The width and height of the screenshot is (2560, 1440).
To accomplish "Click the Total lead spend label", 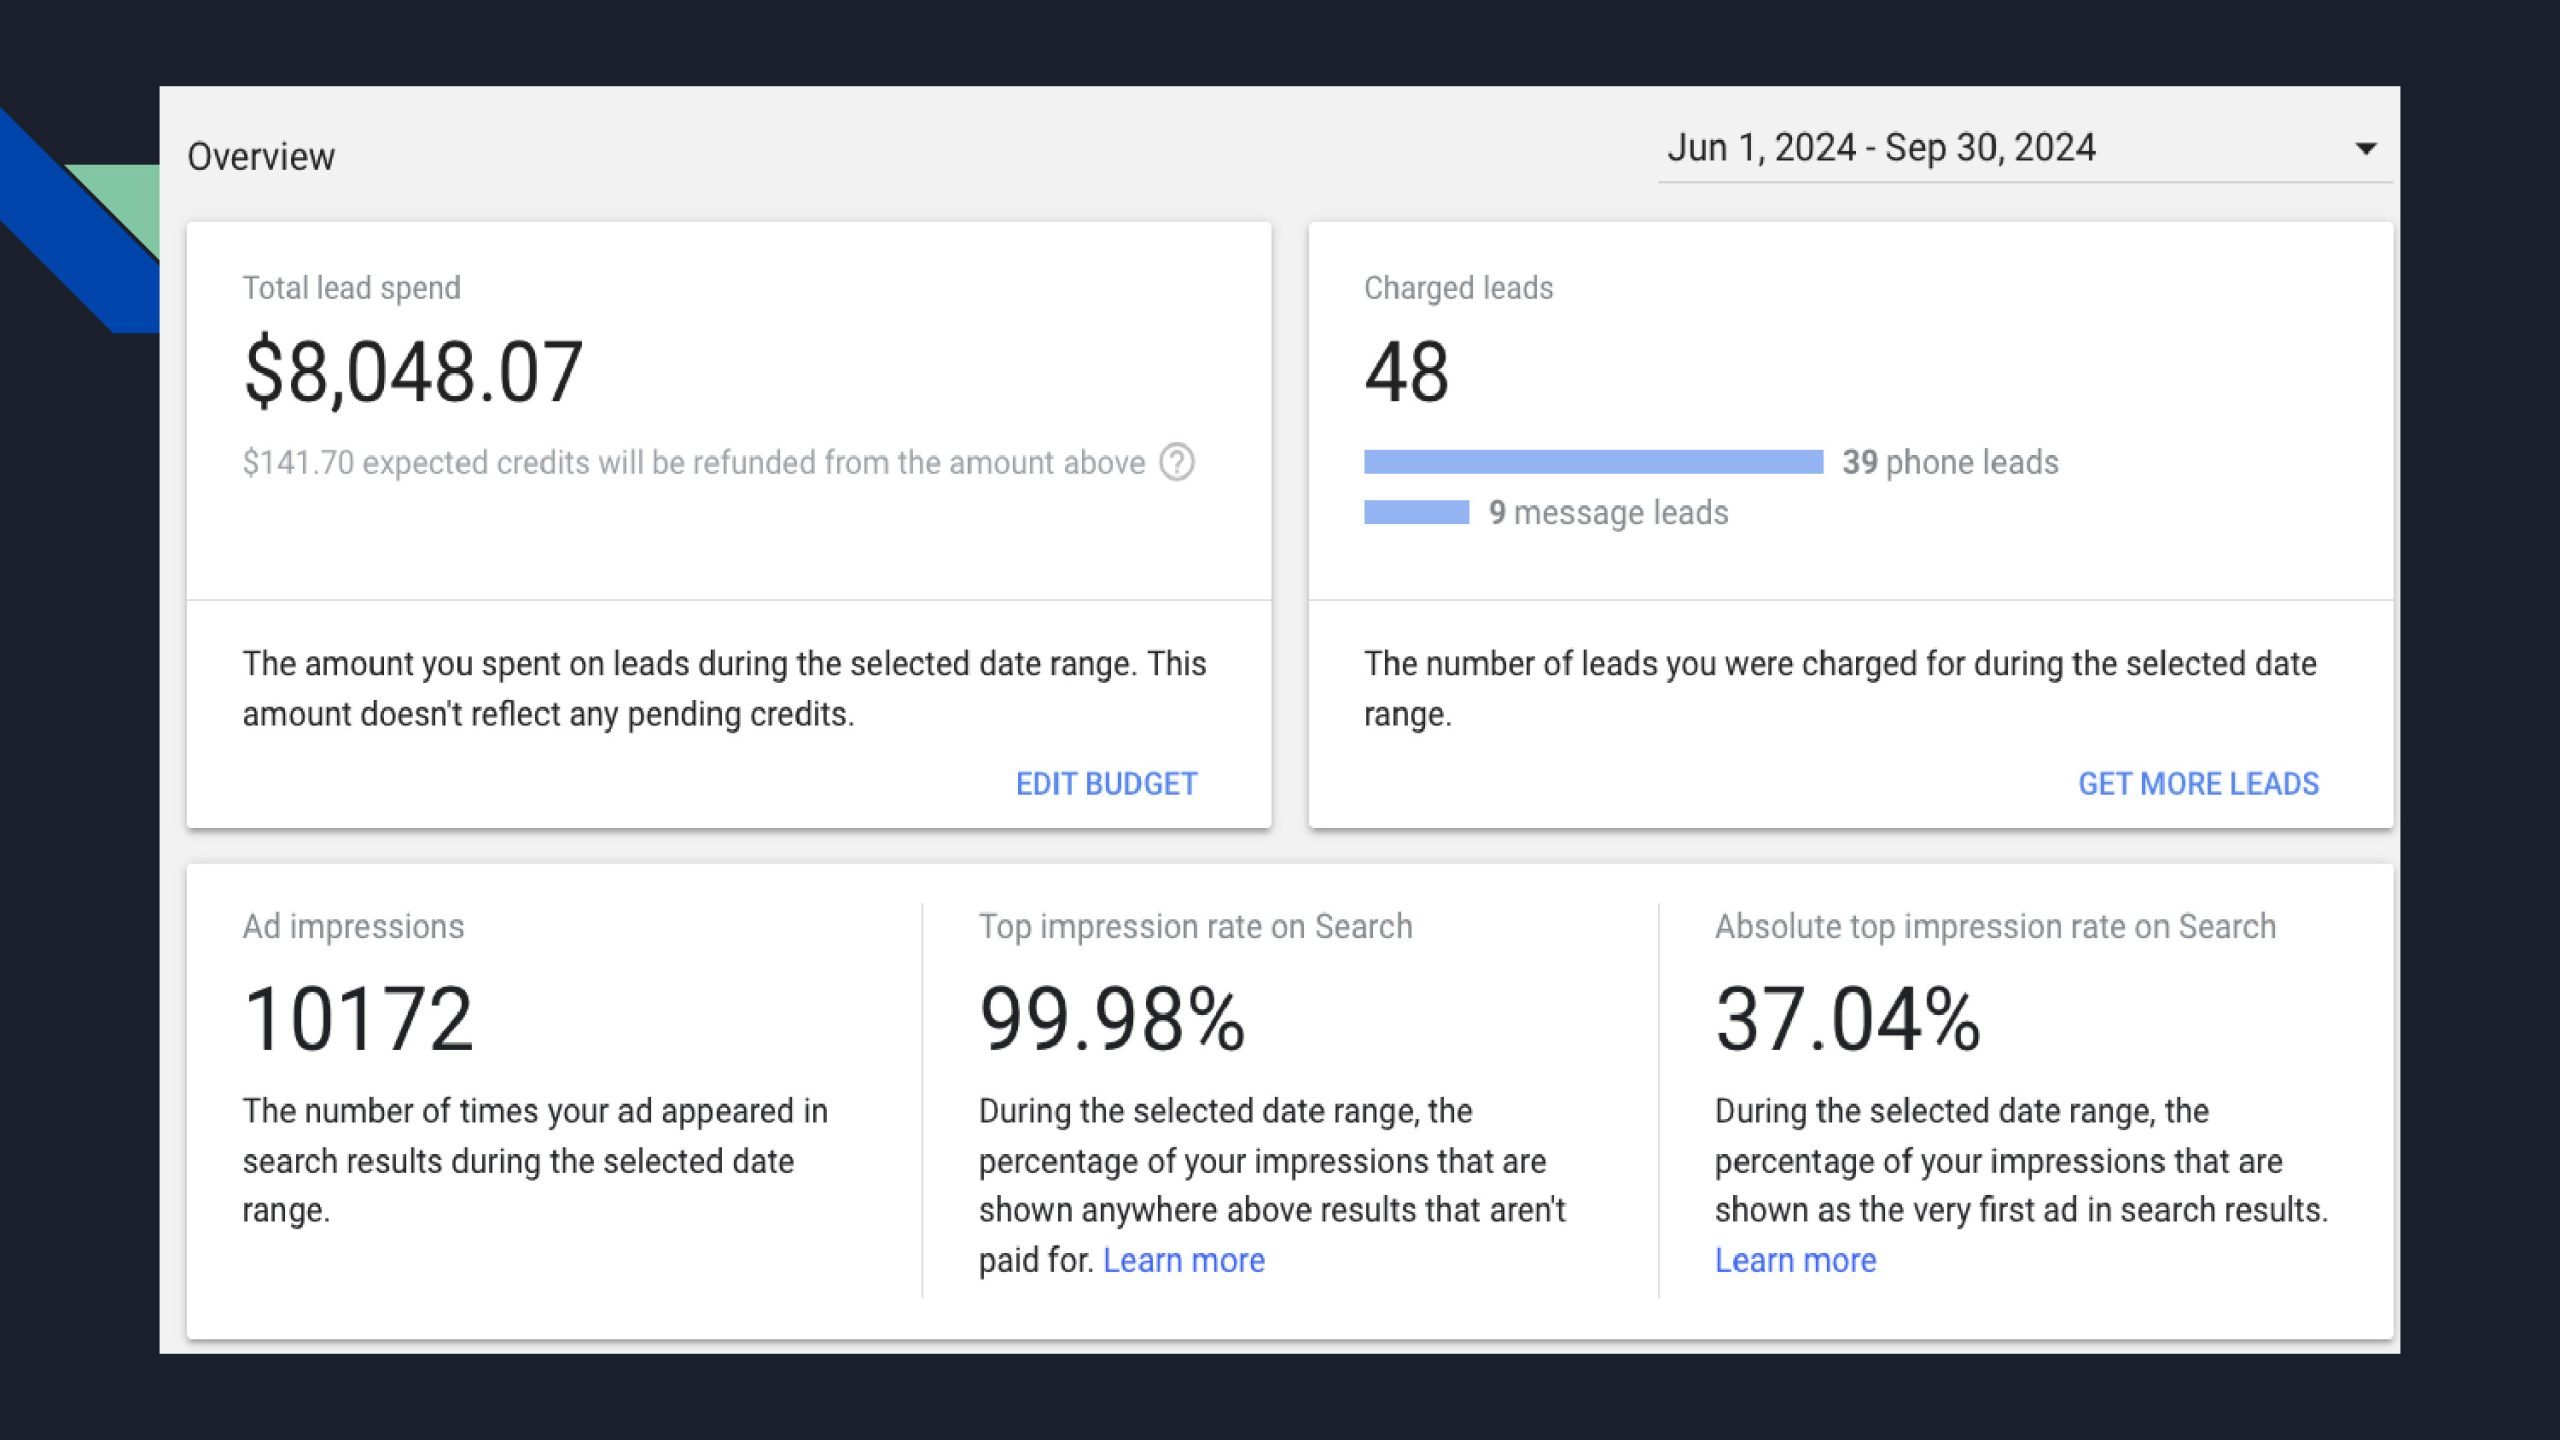I will click(x=352, y=288).
